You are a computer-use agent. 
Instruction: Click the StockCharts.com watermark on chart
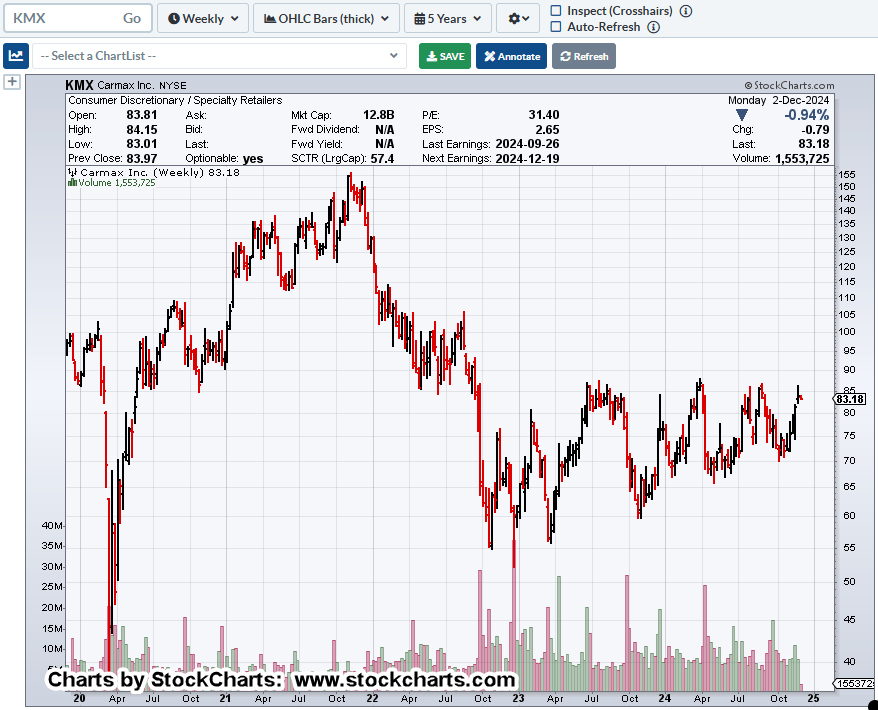point(789,87)
